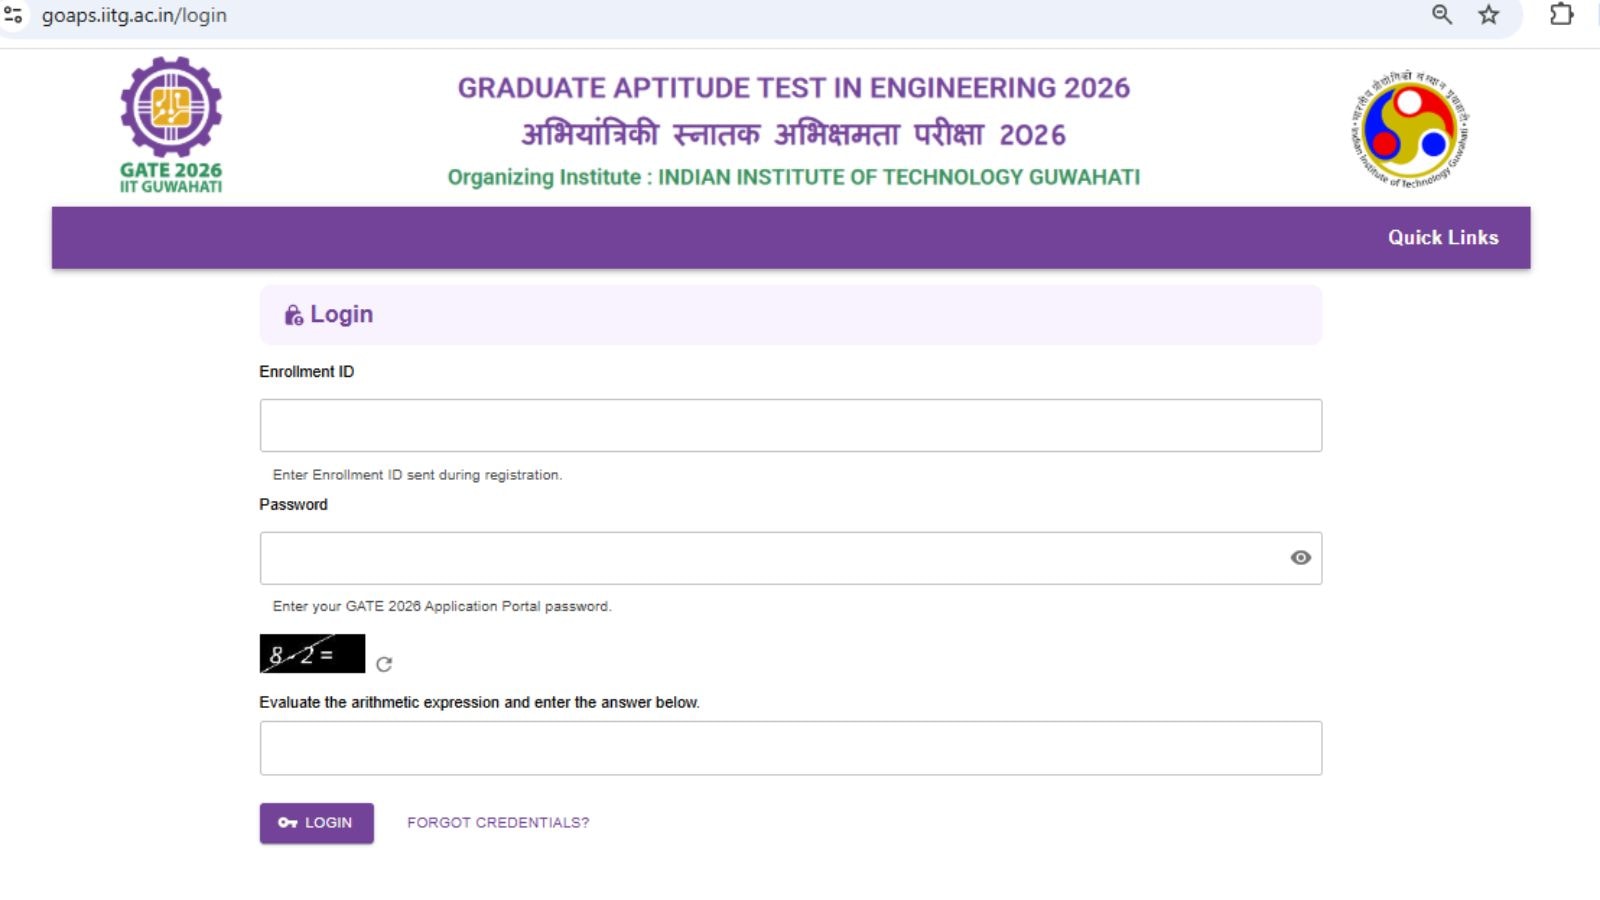Refresh the arithmetic captcha image
Viewport: 1600px width, 900px height.
coord(385,663)
